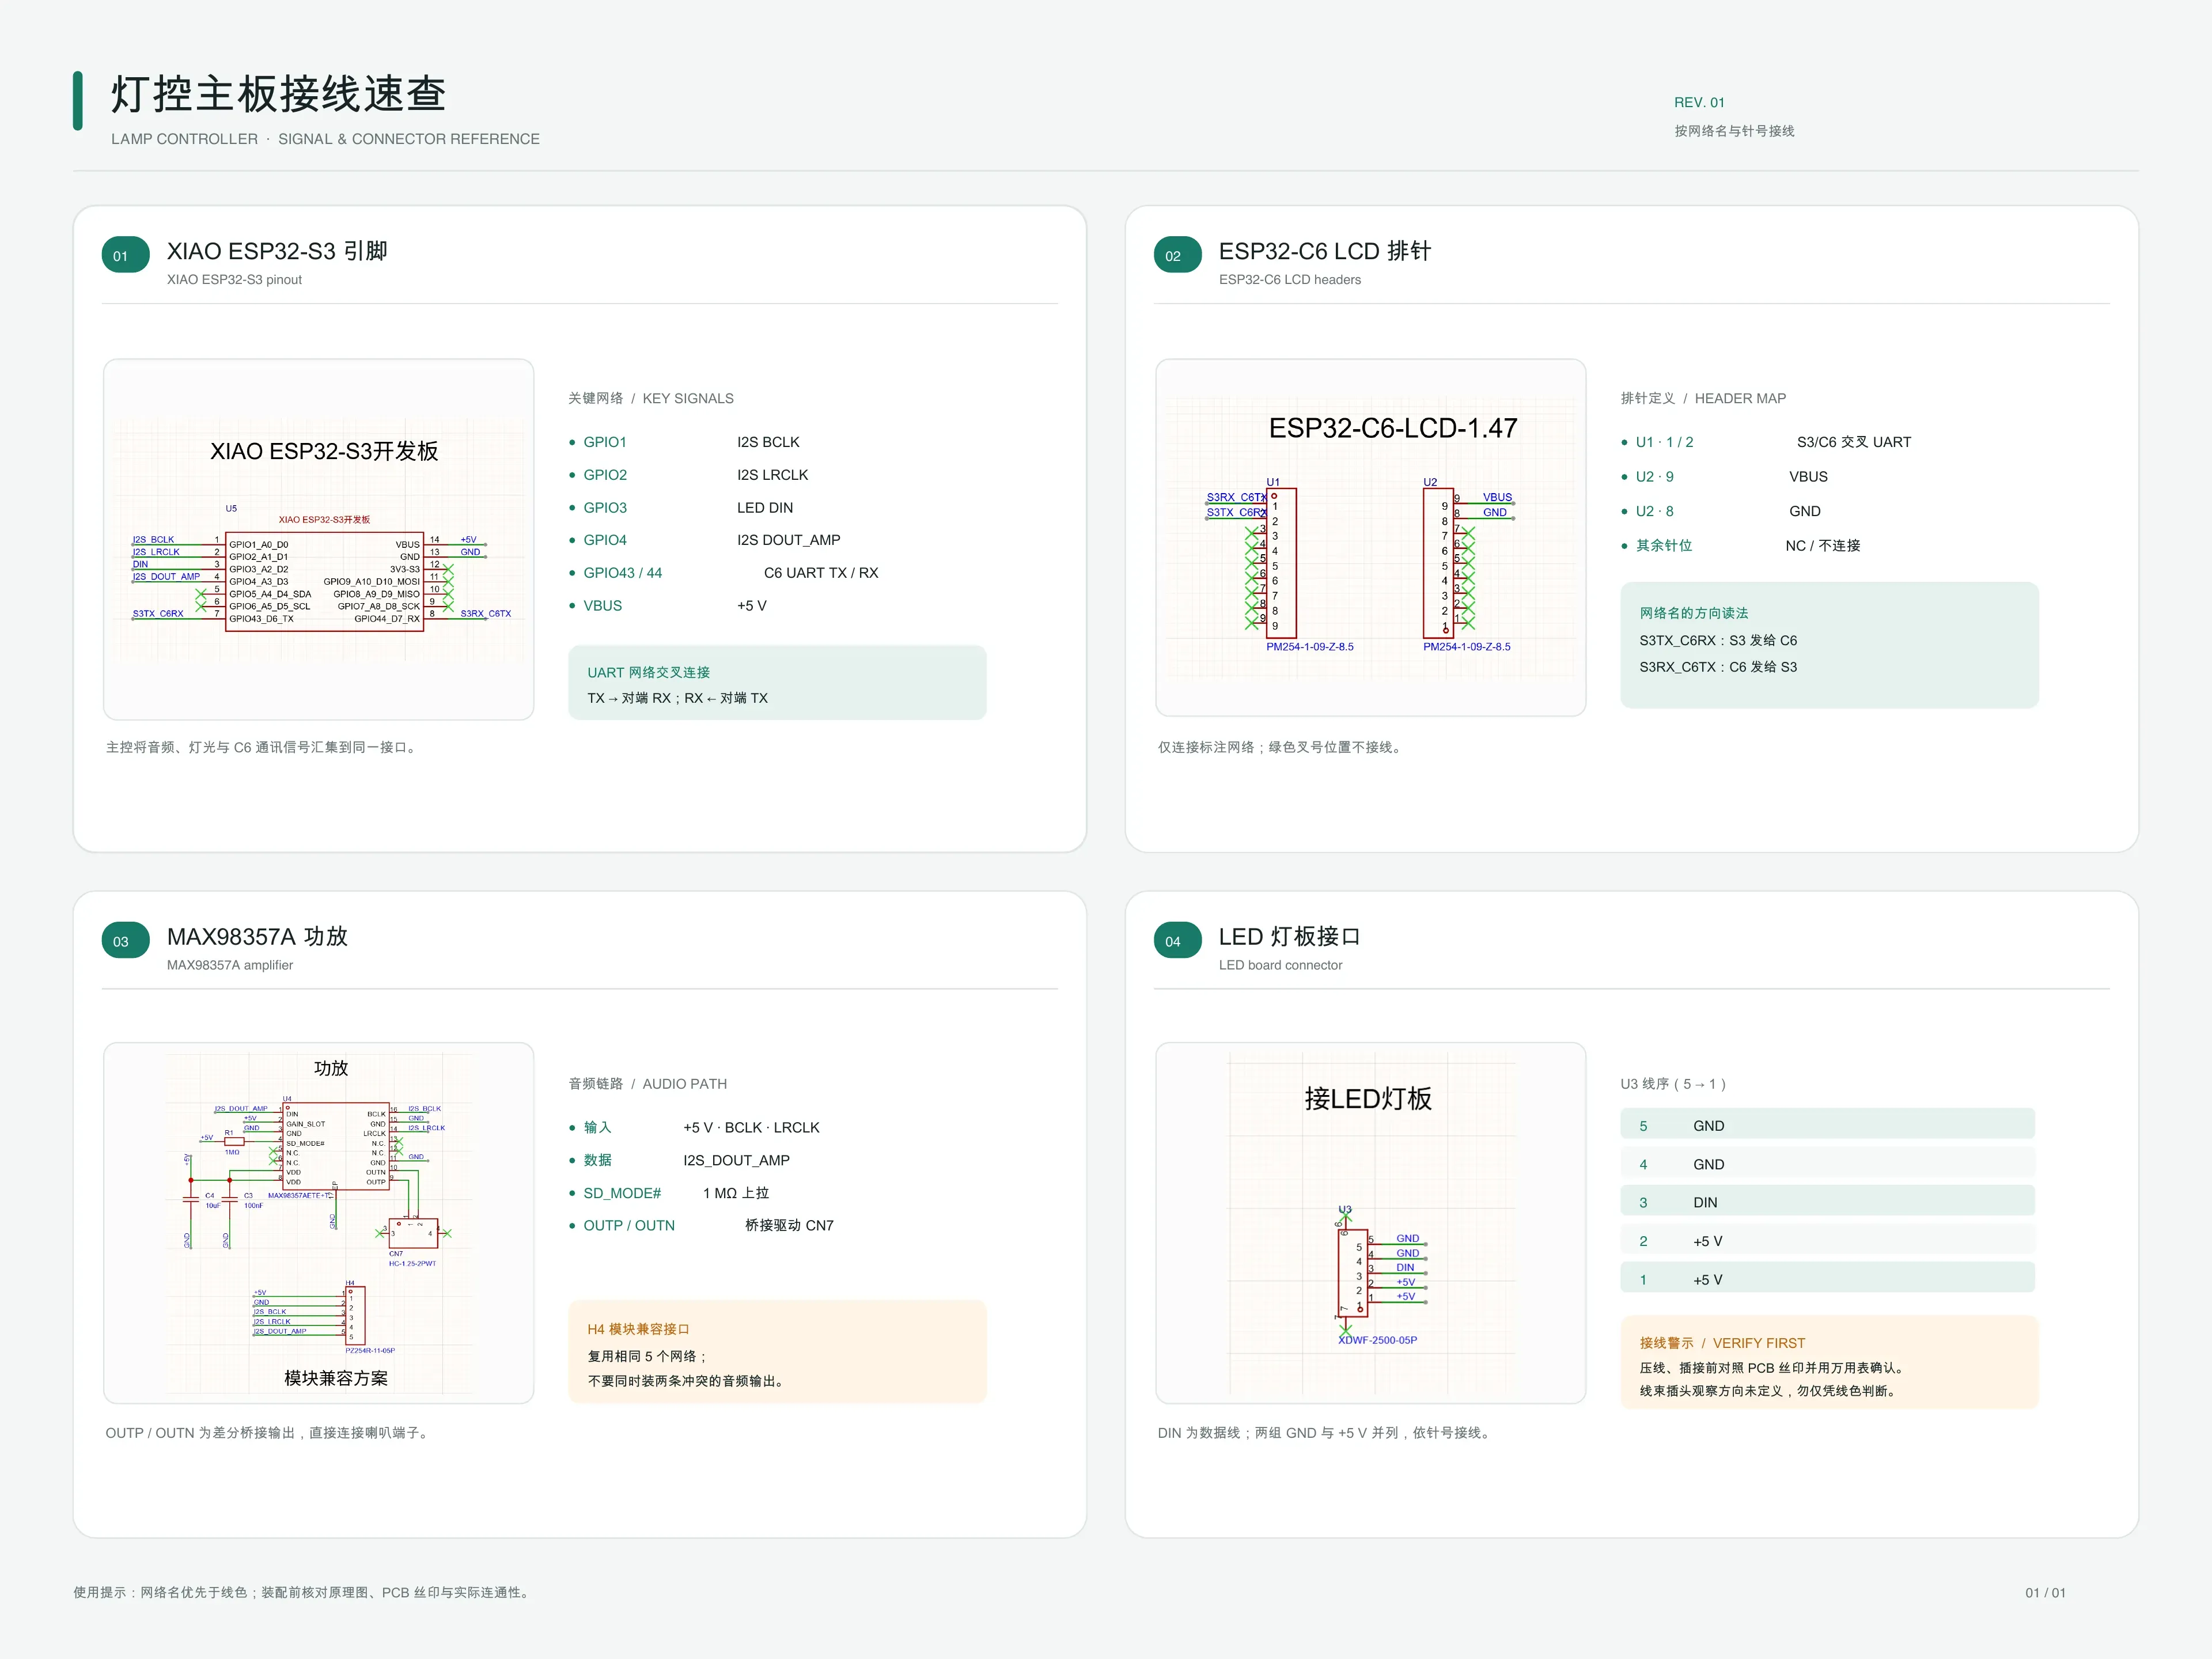The height and width of the screenshot is (1659, 2212).
Task: Select the "U2 · 8" header entry
Action: pos(1654,511)
